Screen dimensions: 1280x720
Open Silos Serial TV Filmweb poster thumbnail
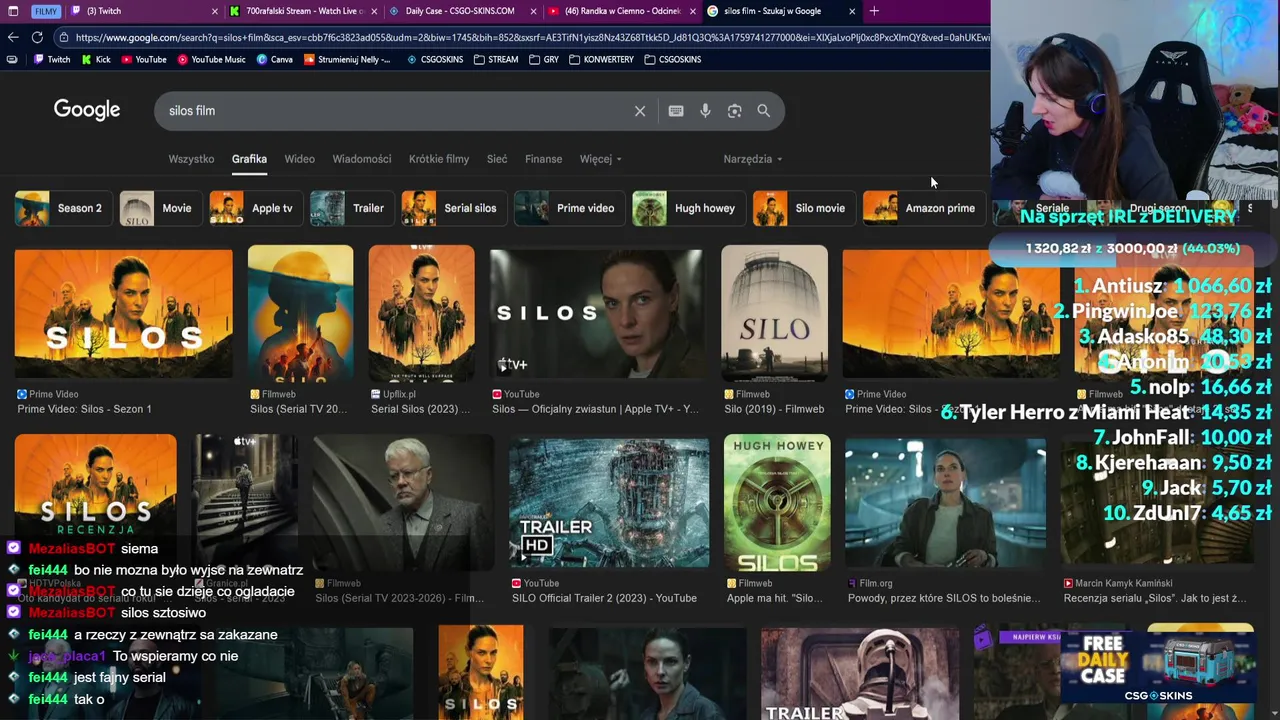300,314
